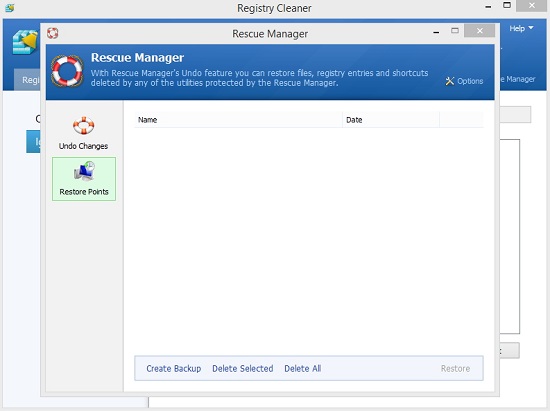550x411 pixels.
Task: Click the Restore Points computer icon
Action: tap(84, 171)
